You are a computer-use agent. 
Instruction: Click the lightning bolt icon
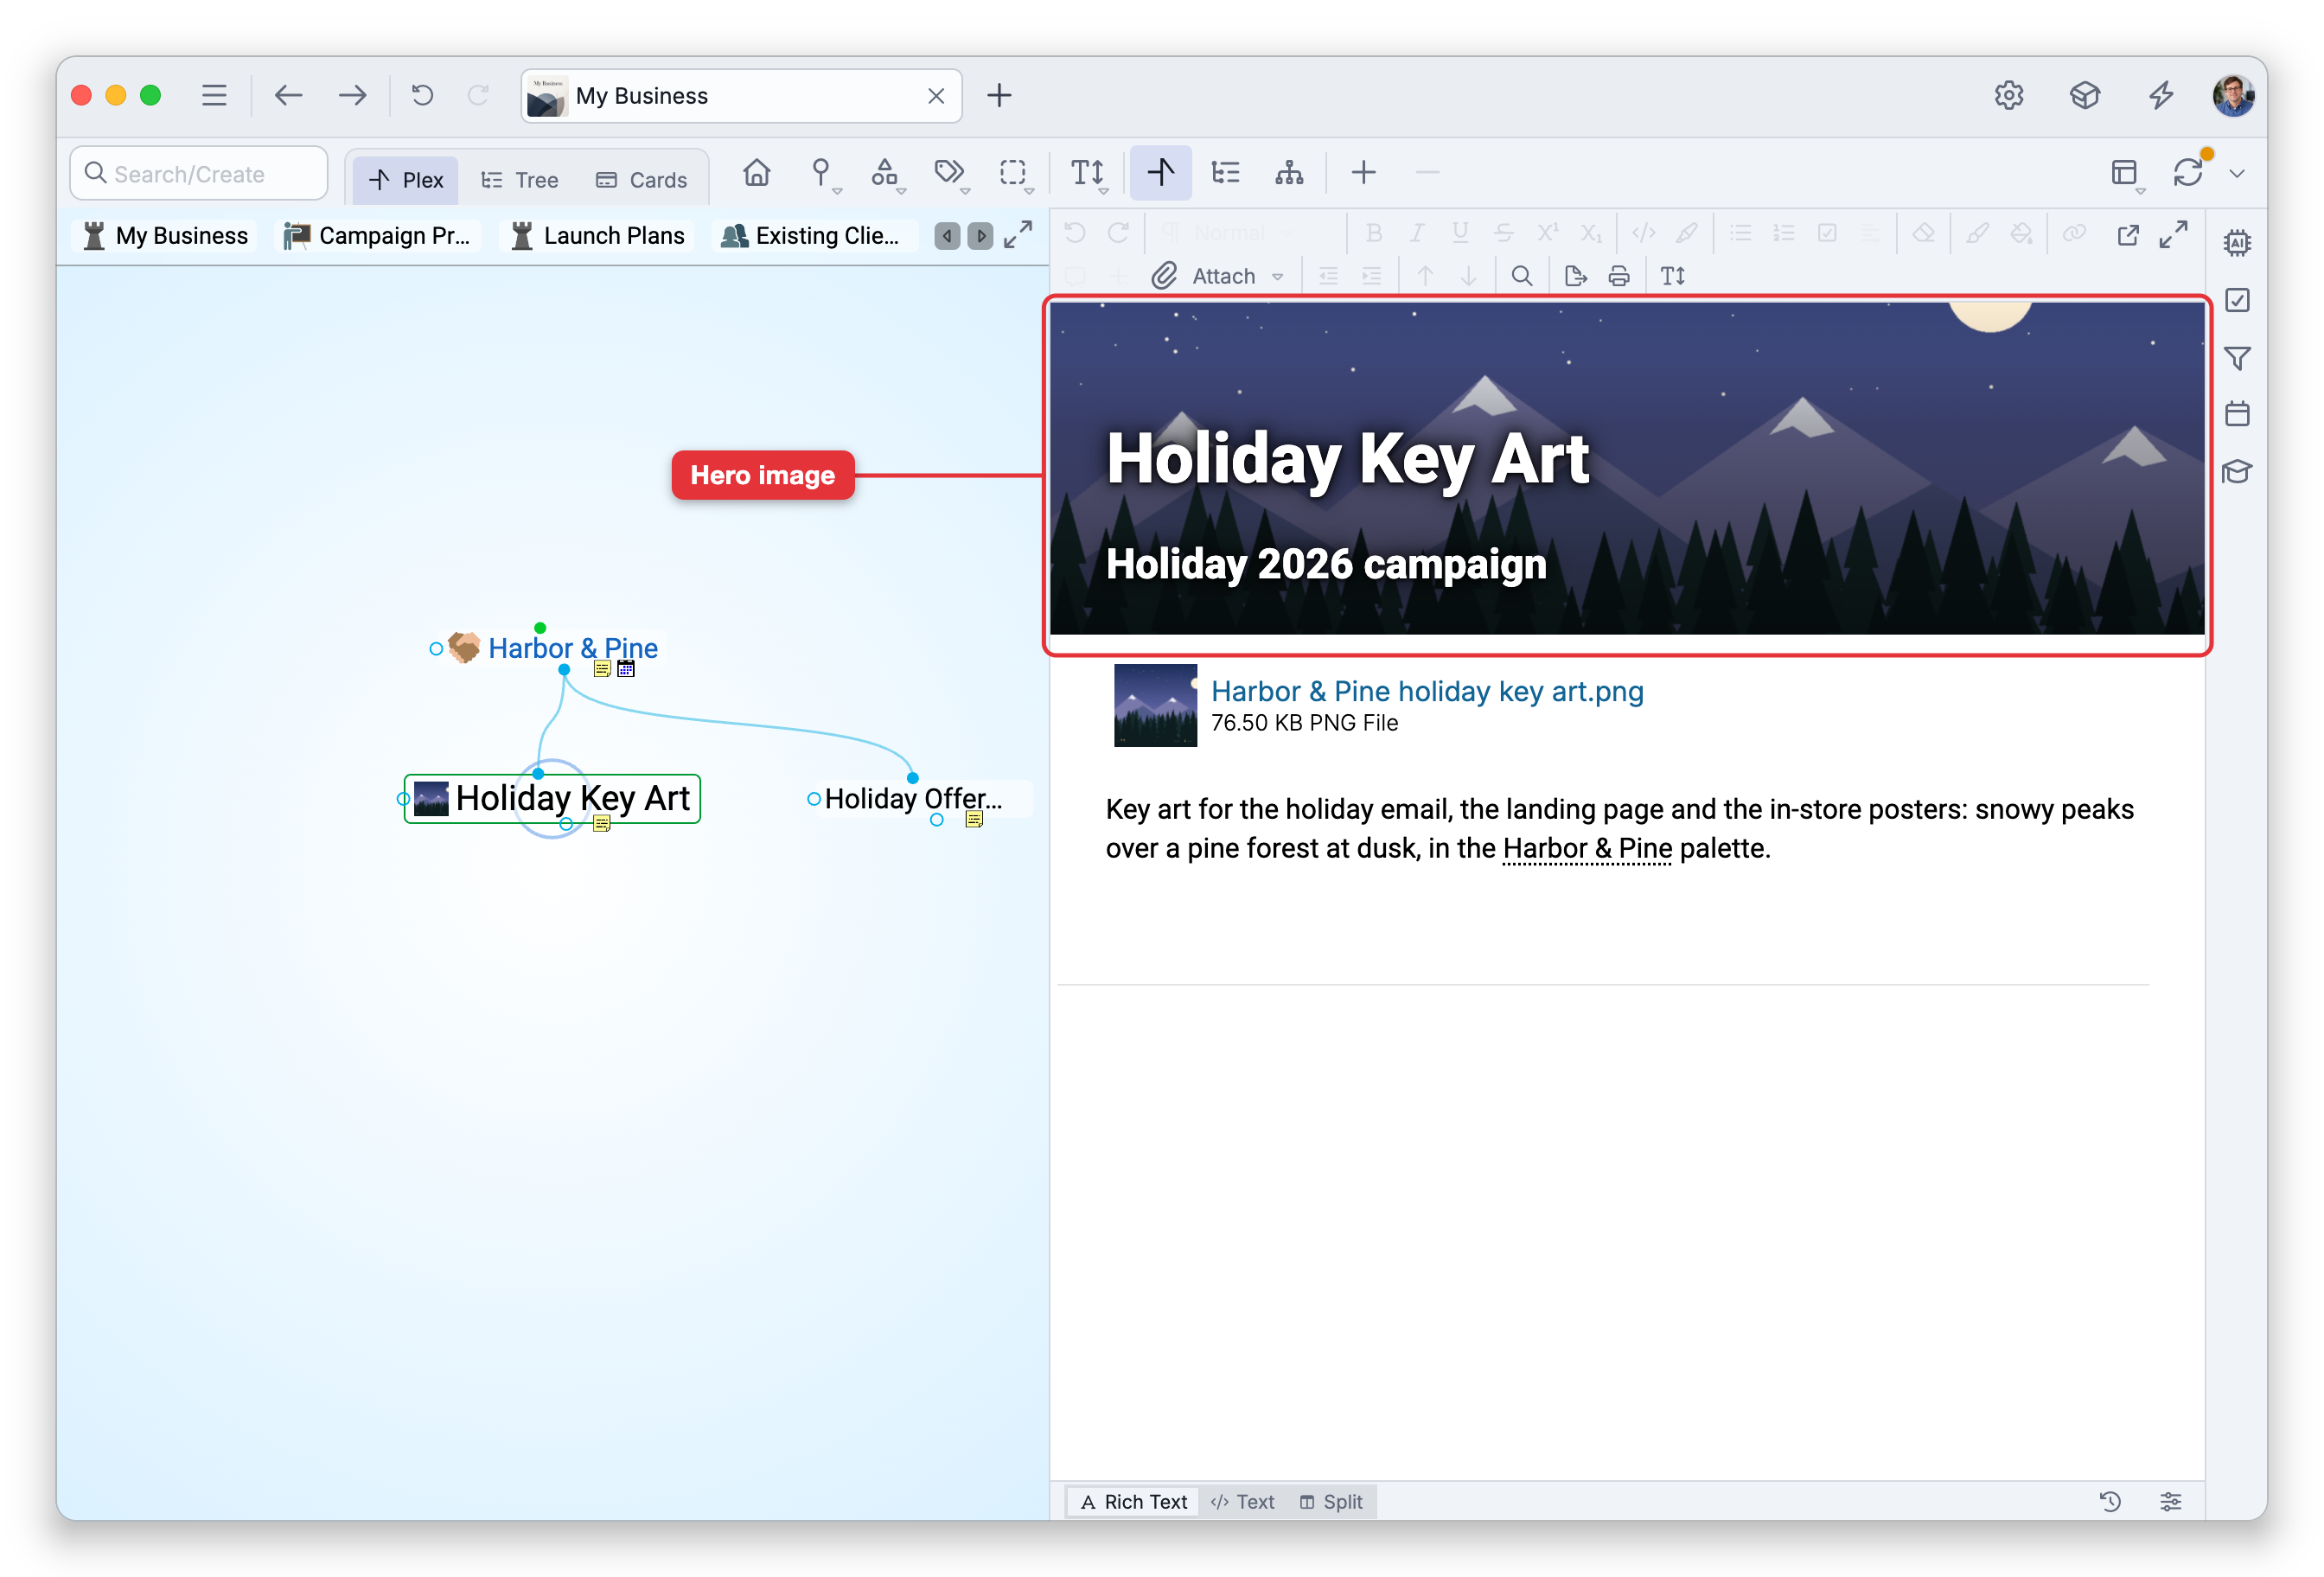[2160, 95]
